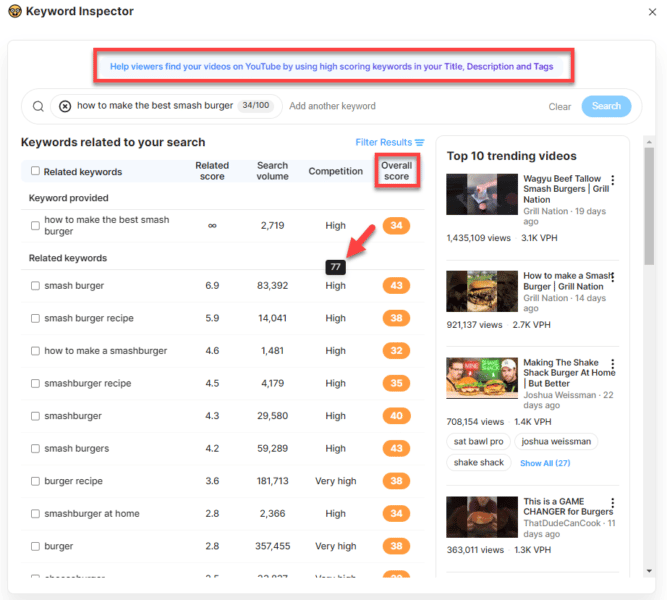The height and width of the screenshot is (600, 667).
Task: Click the vertical scrollbar thumb
Action: (649, 206)
